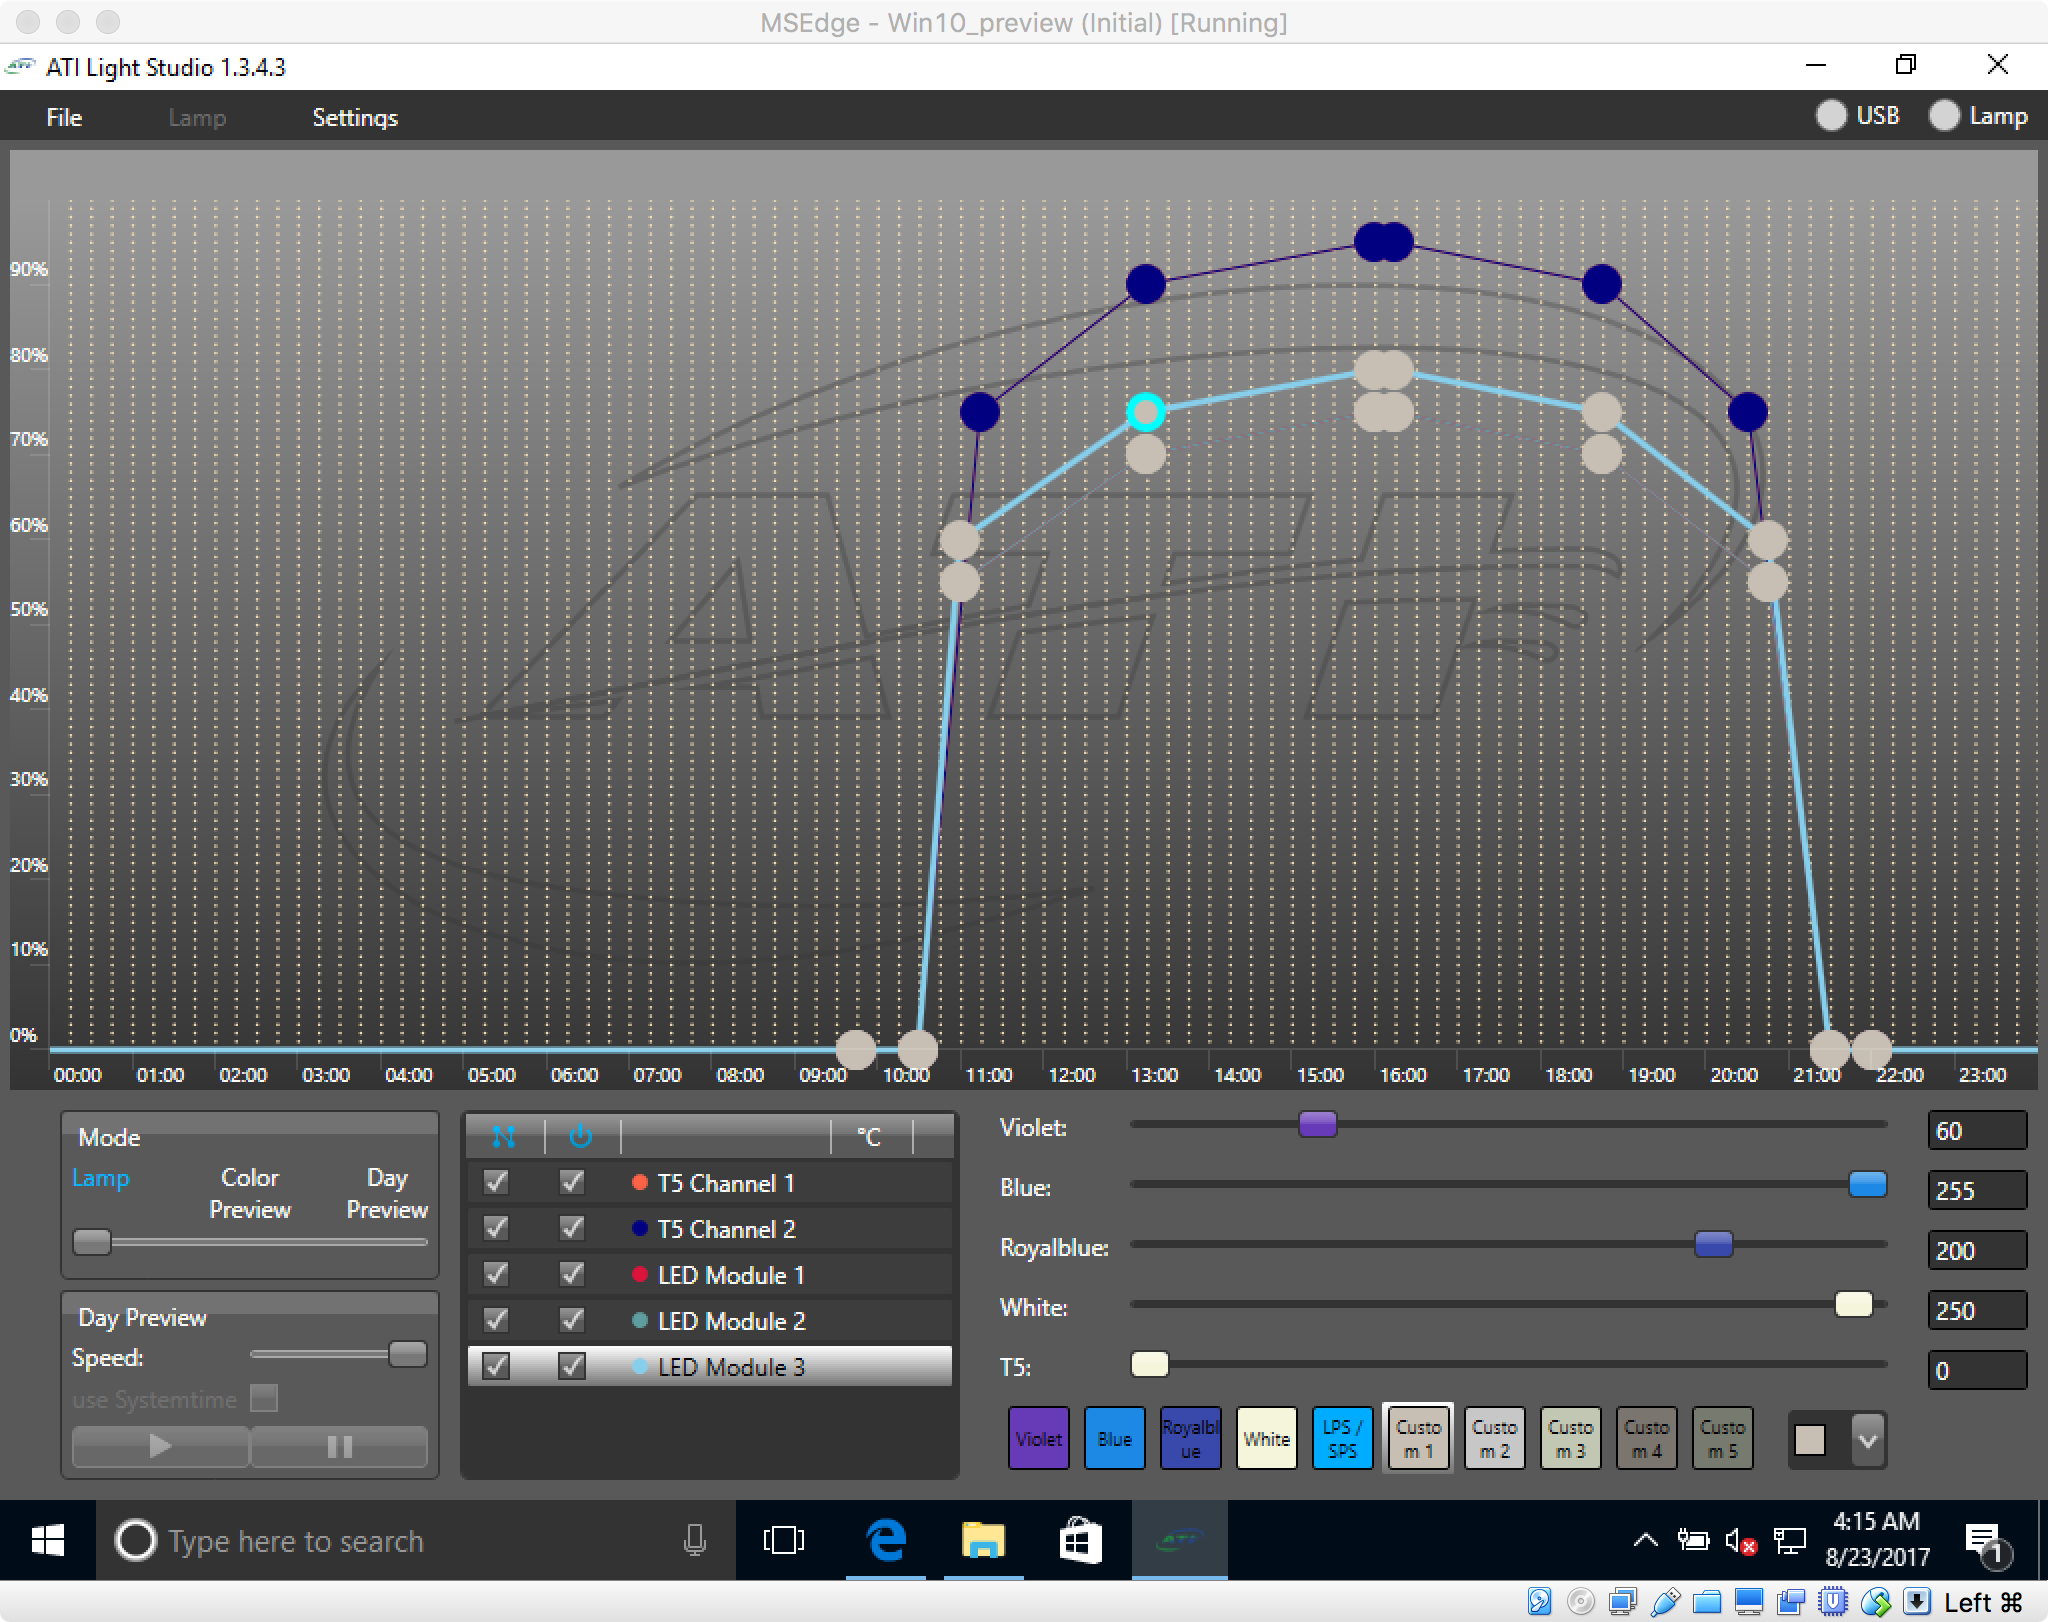
Task: Click the Royalblue slider handle
Action: coord(1713,1244)
